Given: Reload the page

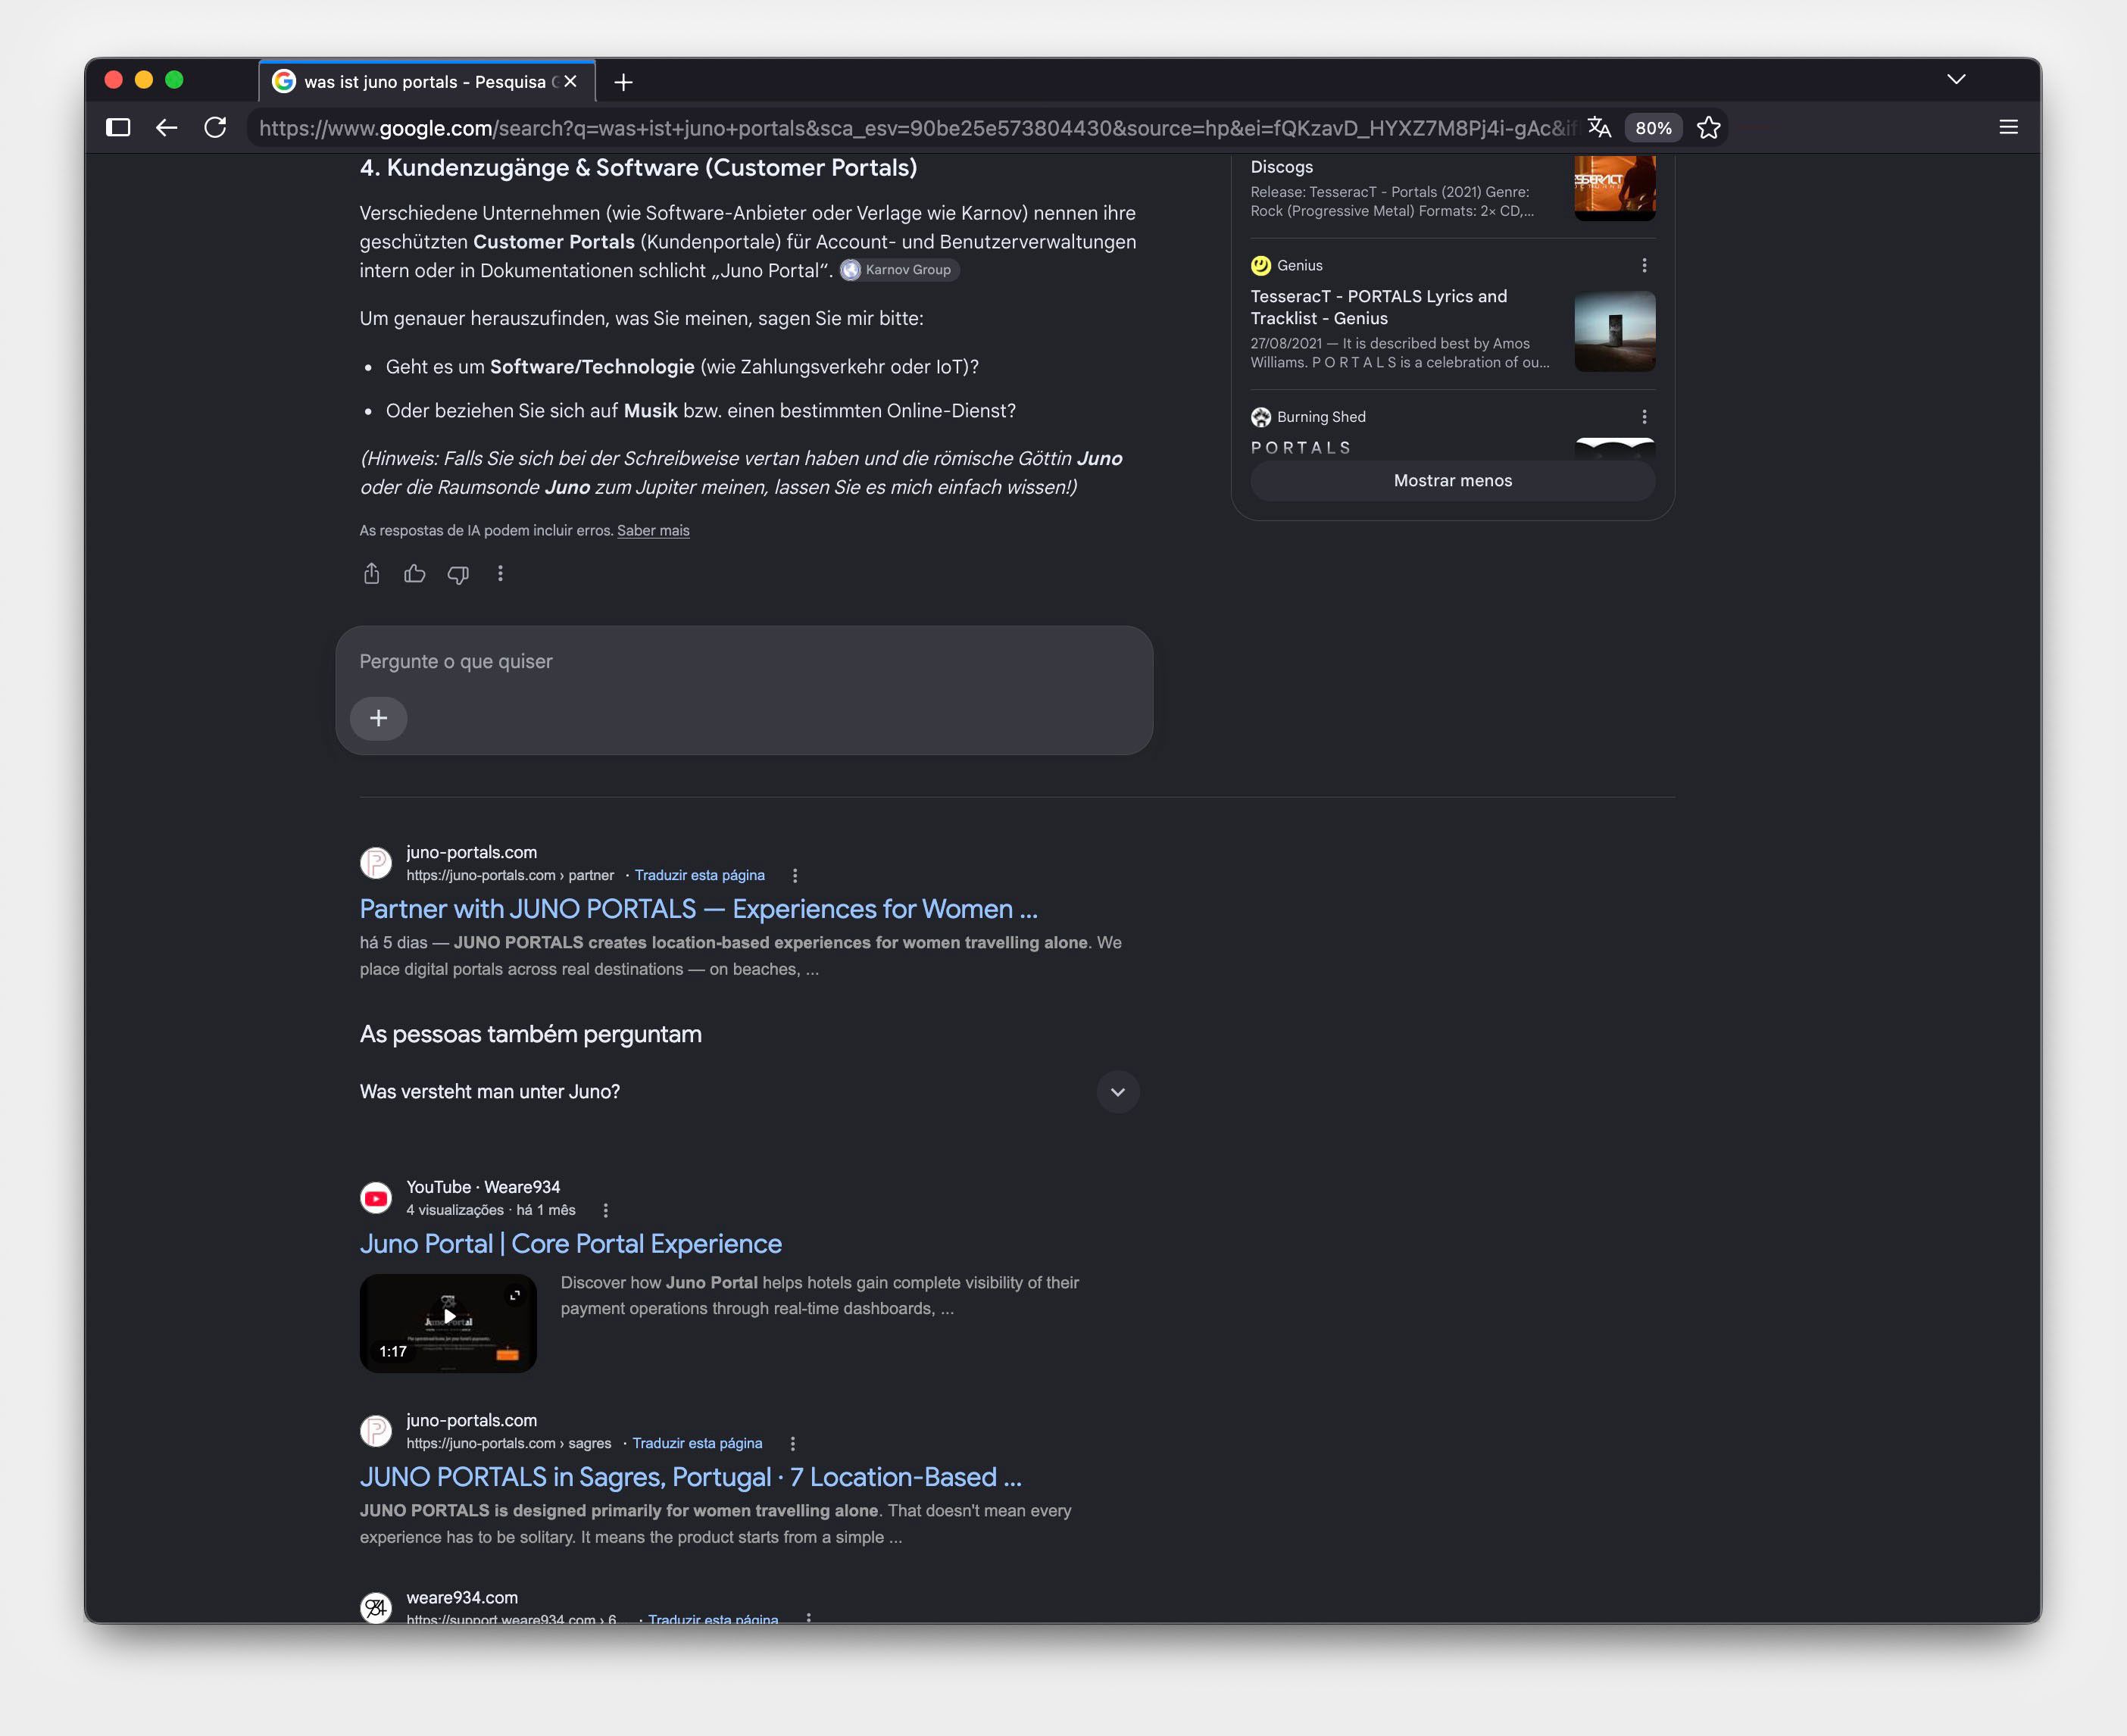Looking at the screenshot, I should tap(215, 128).
